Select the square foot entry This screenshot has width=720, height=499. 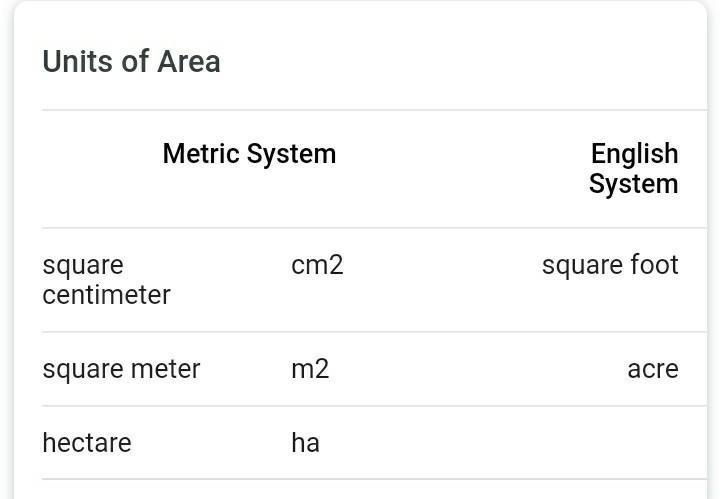[610, 265]
